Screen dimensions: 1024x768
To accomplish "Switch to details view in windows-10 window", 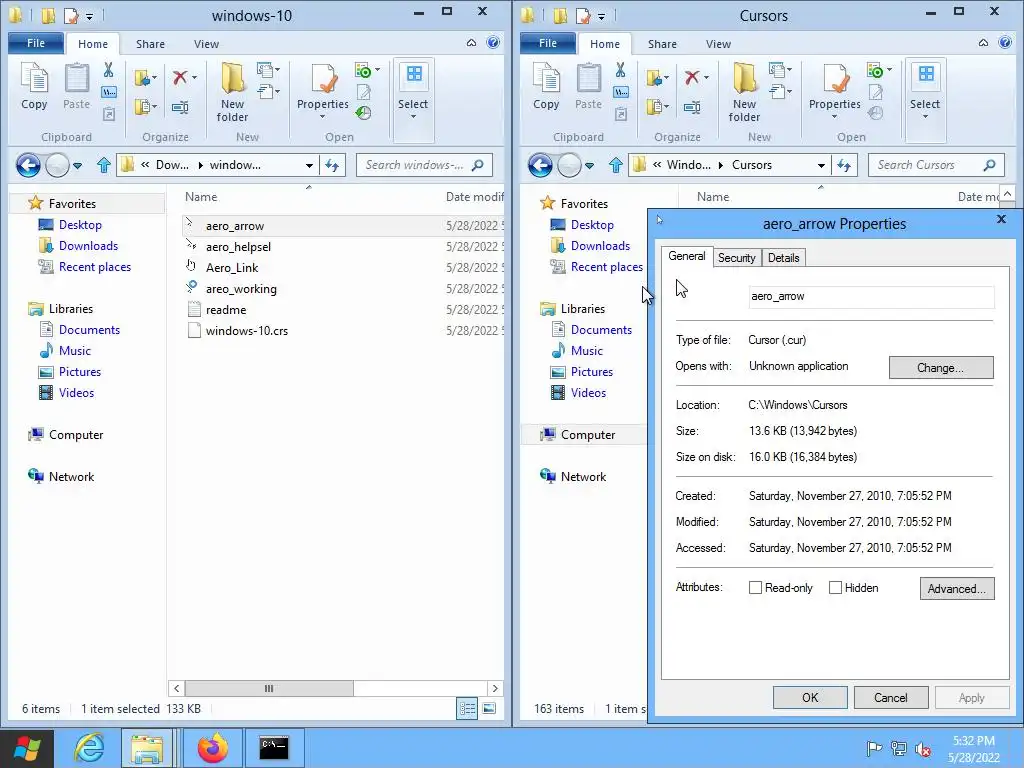I will click(467, 709).
